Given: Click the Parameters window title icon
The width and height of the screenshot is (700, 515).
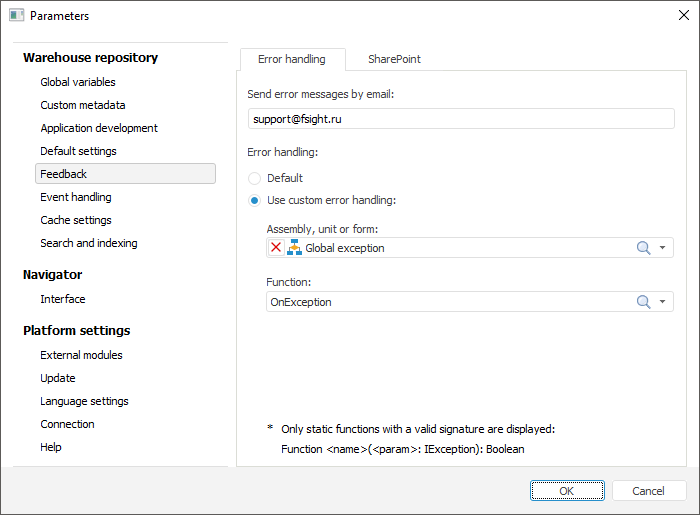Looking at the screenshot, I should [16, 16].
